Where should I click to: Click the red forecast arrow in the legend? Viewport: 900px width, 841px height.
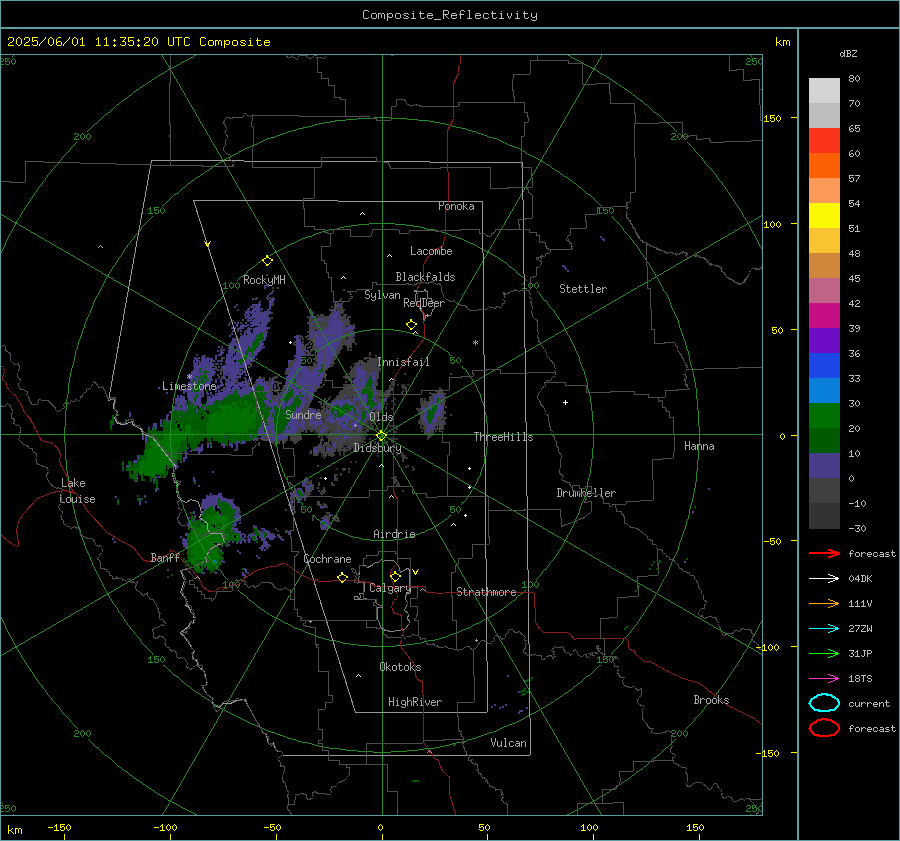[x=824, y=553]
